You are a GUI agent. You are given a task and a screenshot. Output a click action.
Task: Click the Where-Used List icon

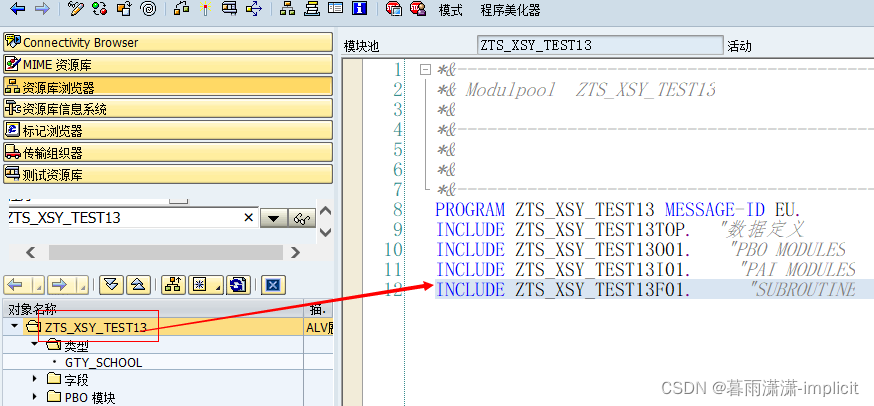click(x=254, y=9)
